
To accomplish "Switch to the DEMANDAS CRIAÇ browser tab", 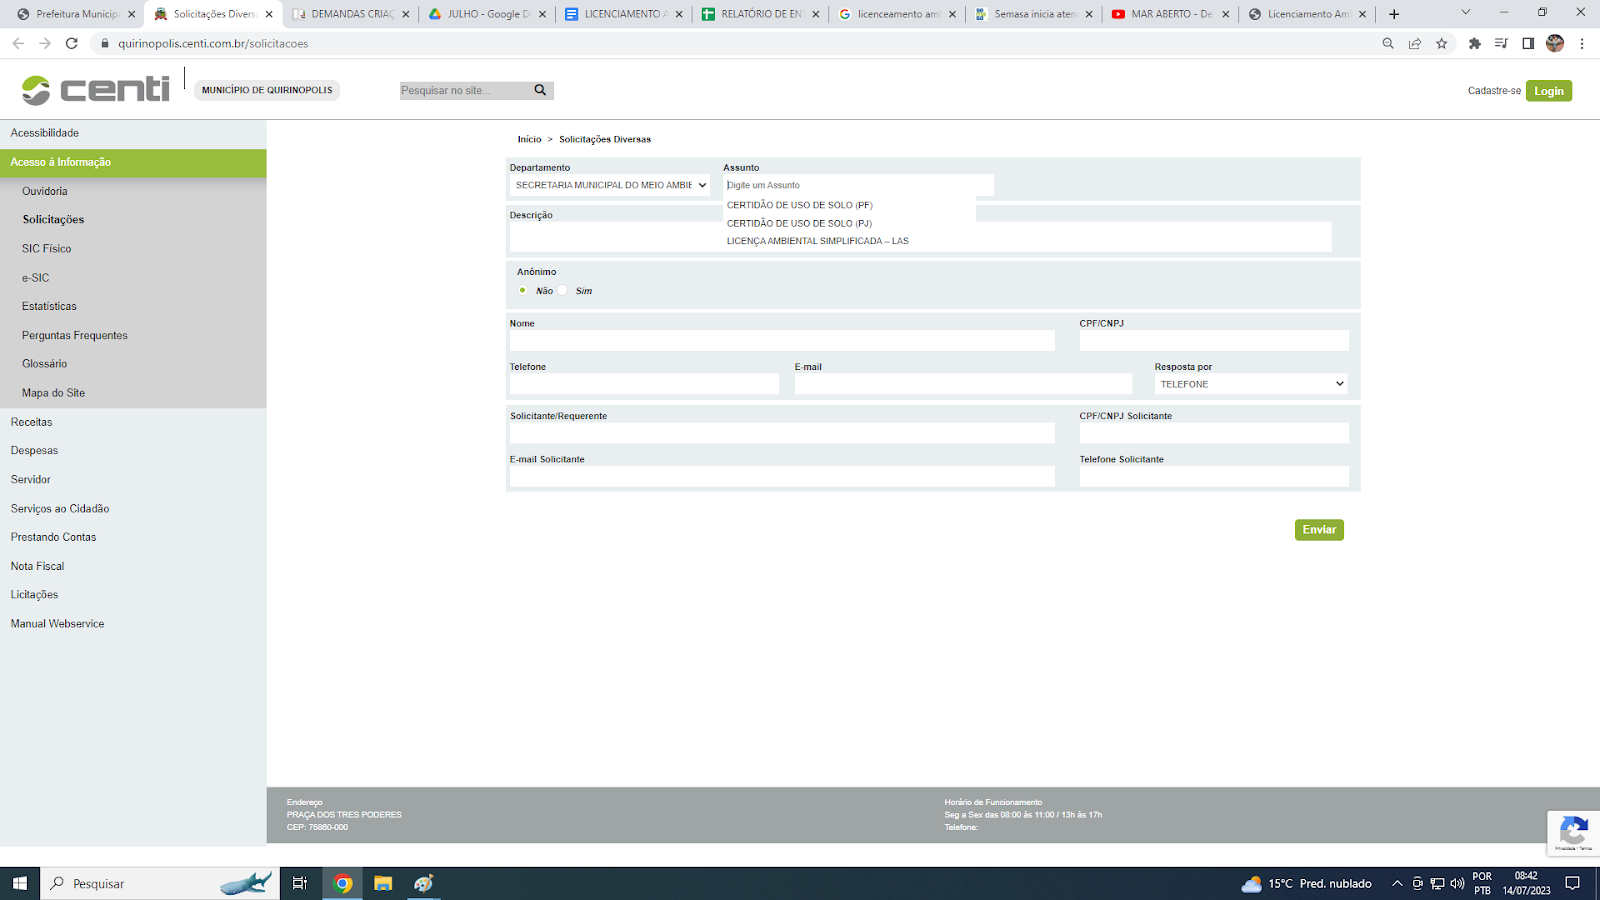I will coord(350,14).
